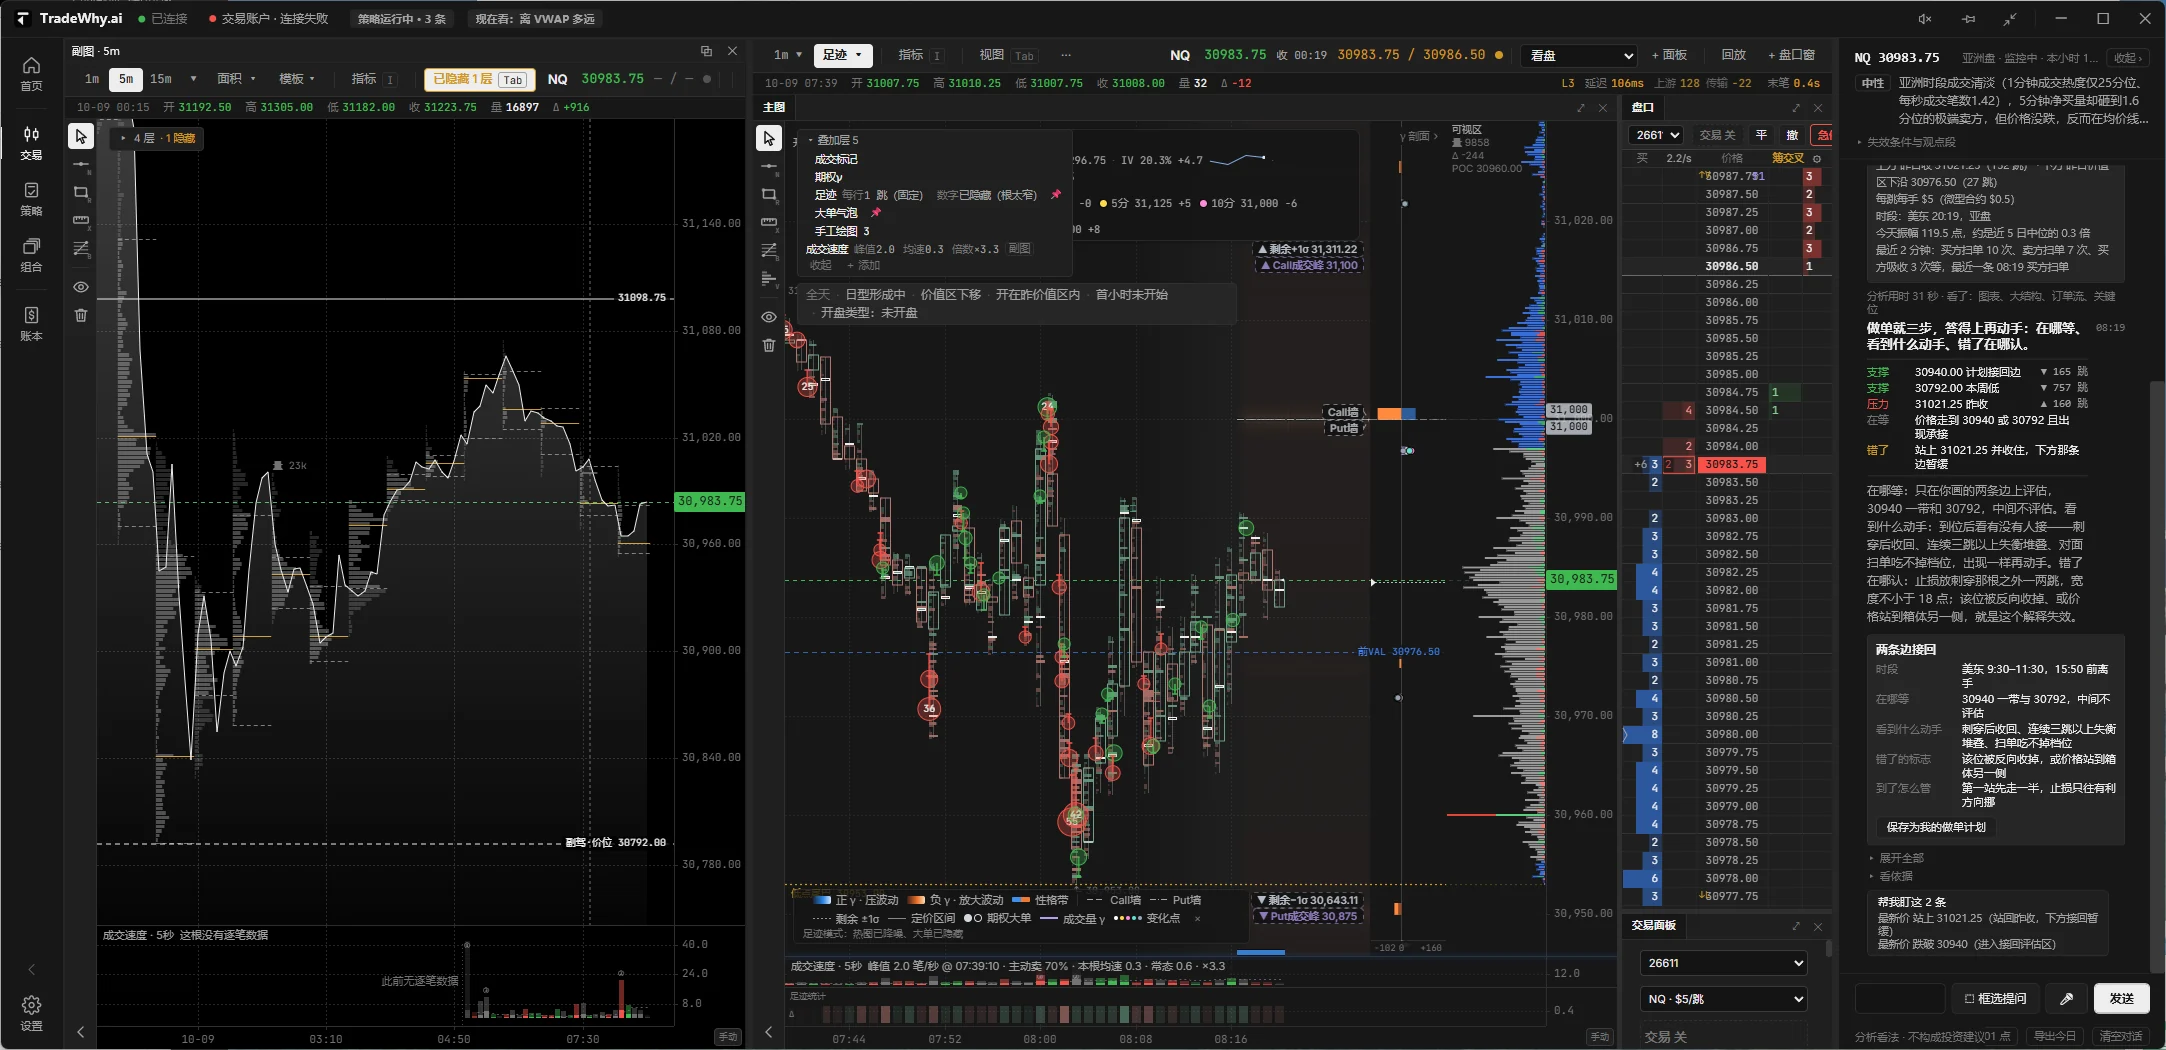
Task: Switch to the 策略 strategy section
Action: tap(31, 199)
